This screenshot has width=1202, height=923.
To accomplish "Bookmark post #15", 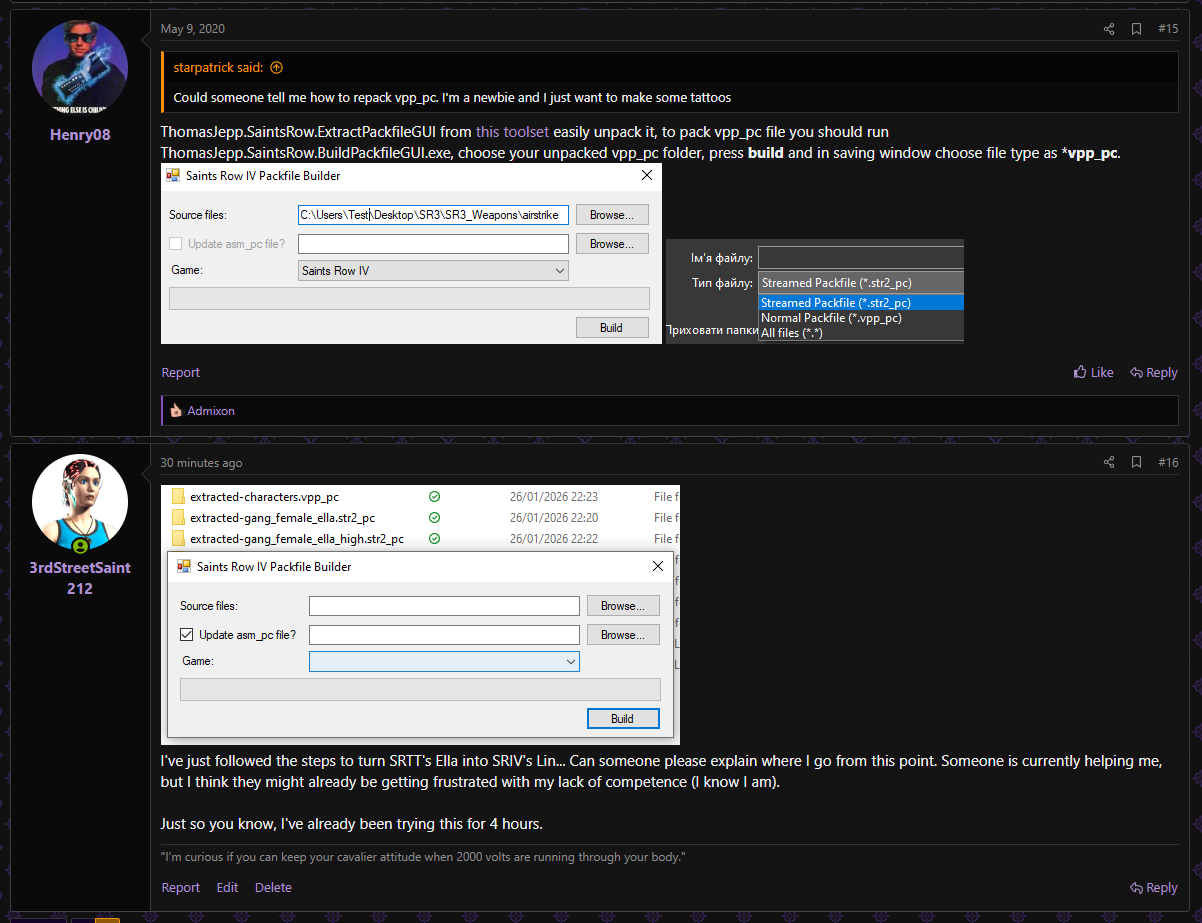I will coord(1137,29).
